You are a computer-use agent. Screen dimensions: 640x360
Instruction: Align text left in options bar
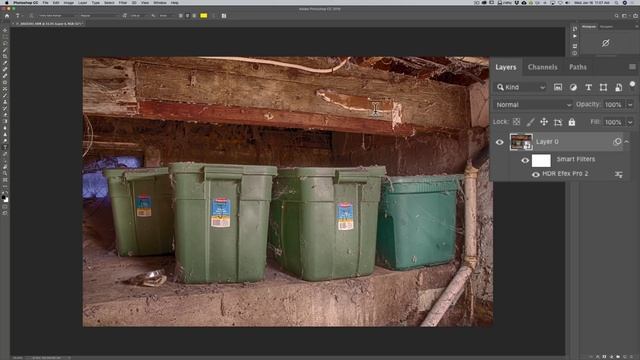(x=181, y=16)
